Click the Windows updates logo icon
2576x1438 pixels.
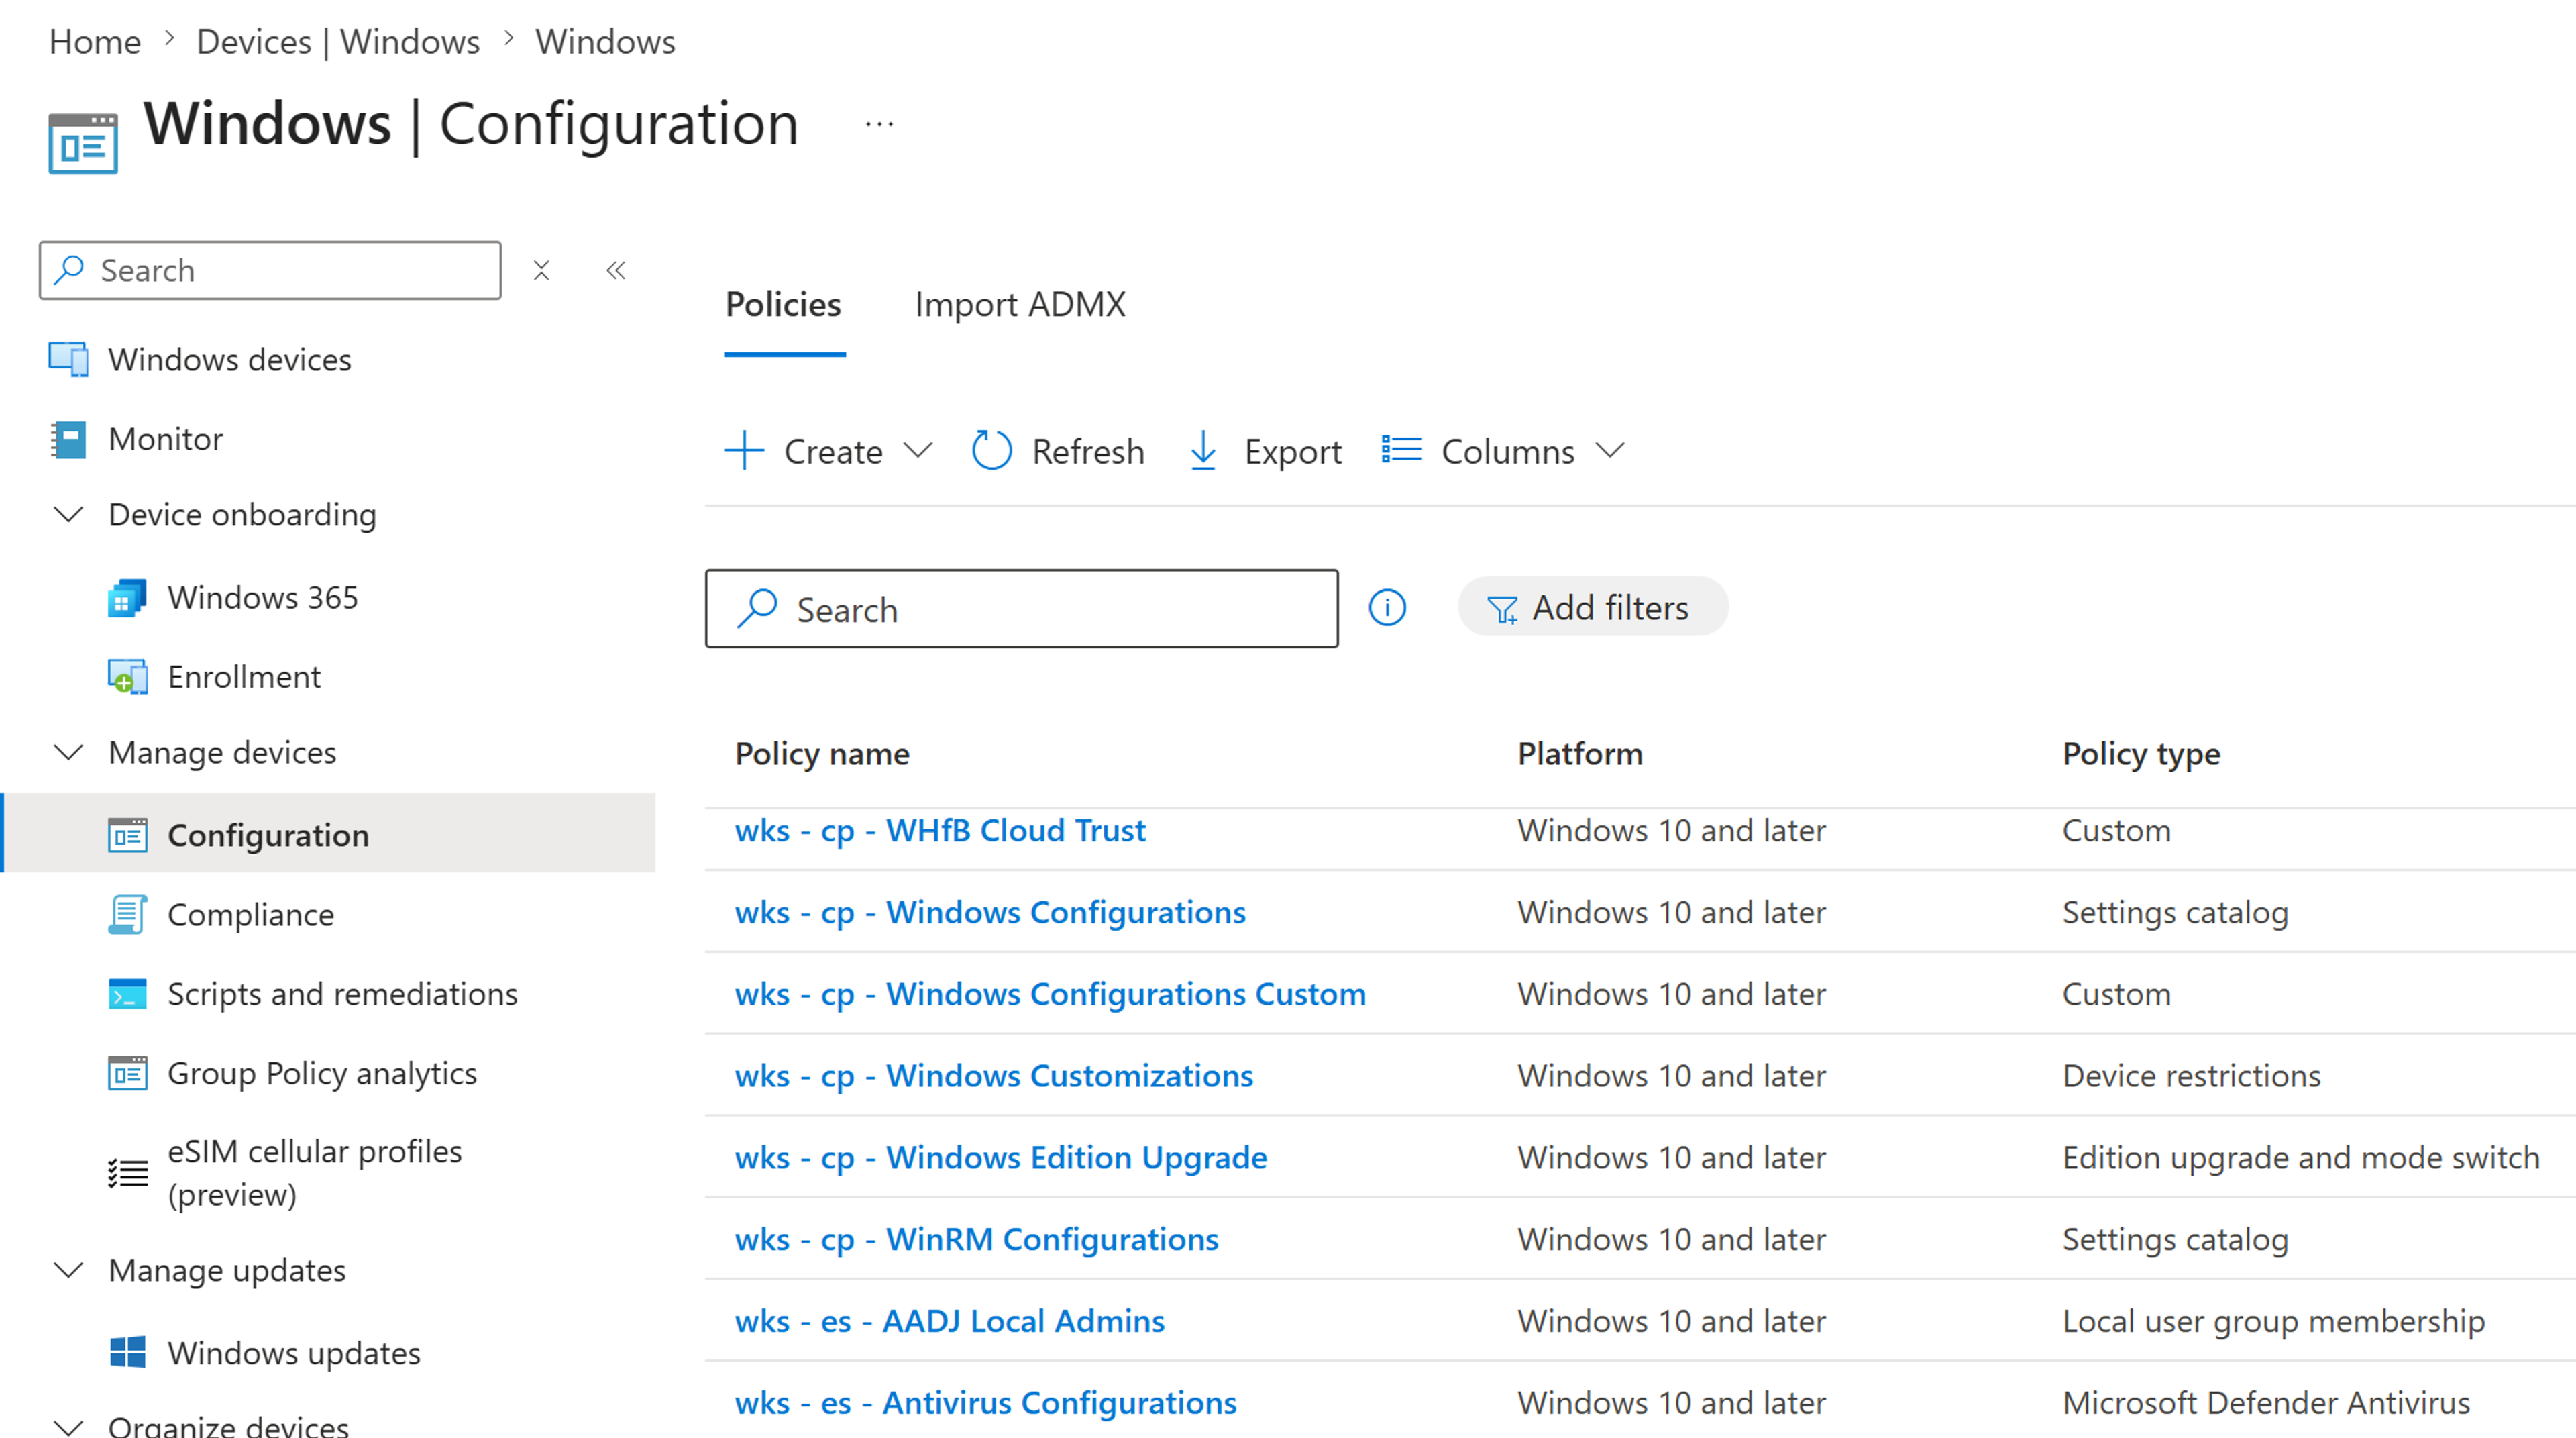pos(127,1353)
